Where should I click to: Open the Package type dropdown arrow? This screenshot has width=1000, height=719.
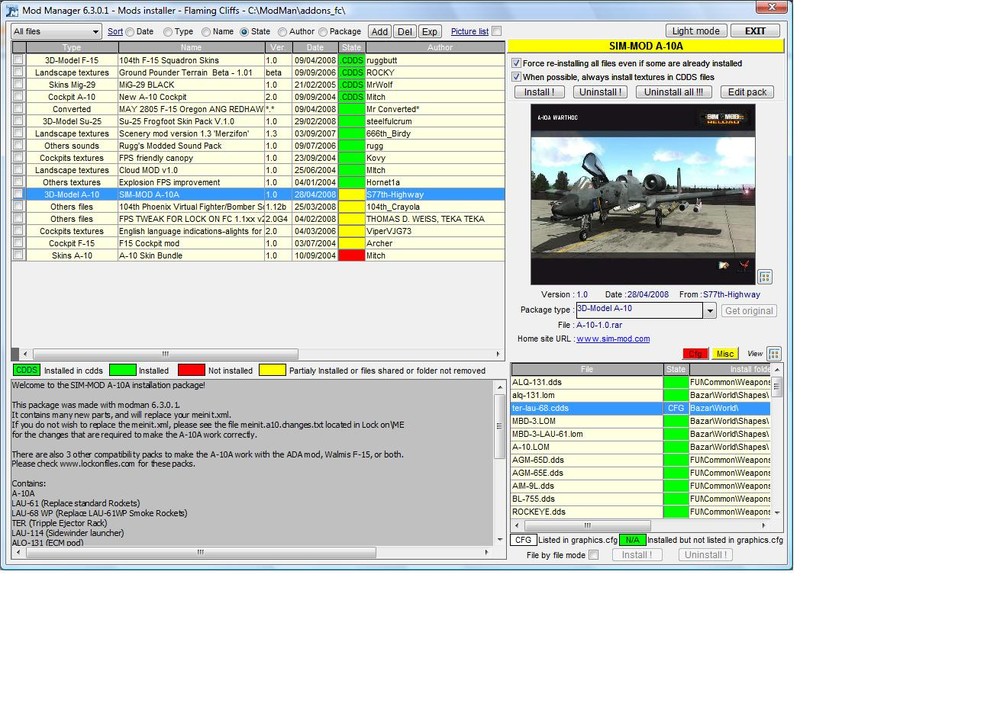(x=710, y=311)
